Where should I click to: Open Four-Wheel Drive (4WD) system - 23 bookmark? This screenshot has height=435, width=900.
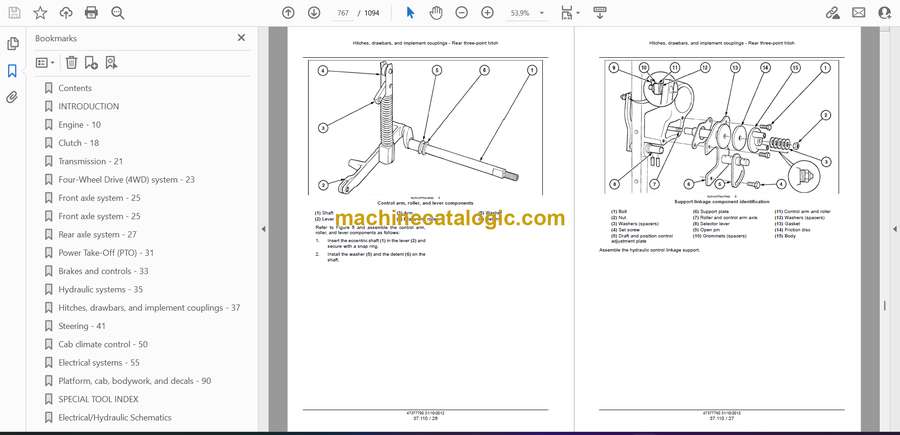126,180
